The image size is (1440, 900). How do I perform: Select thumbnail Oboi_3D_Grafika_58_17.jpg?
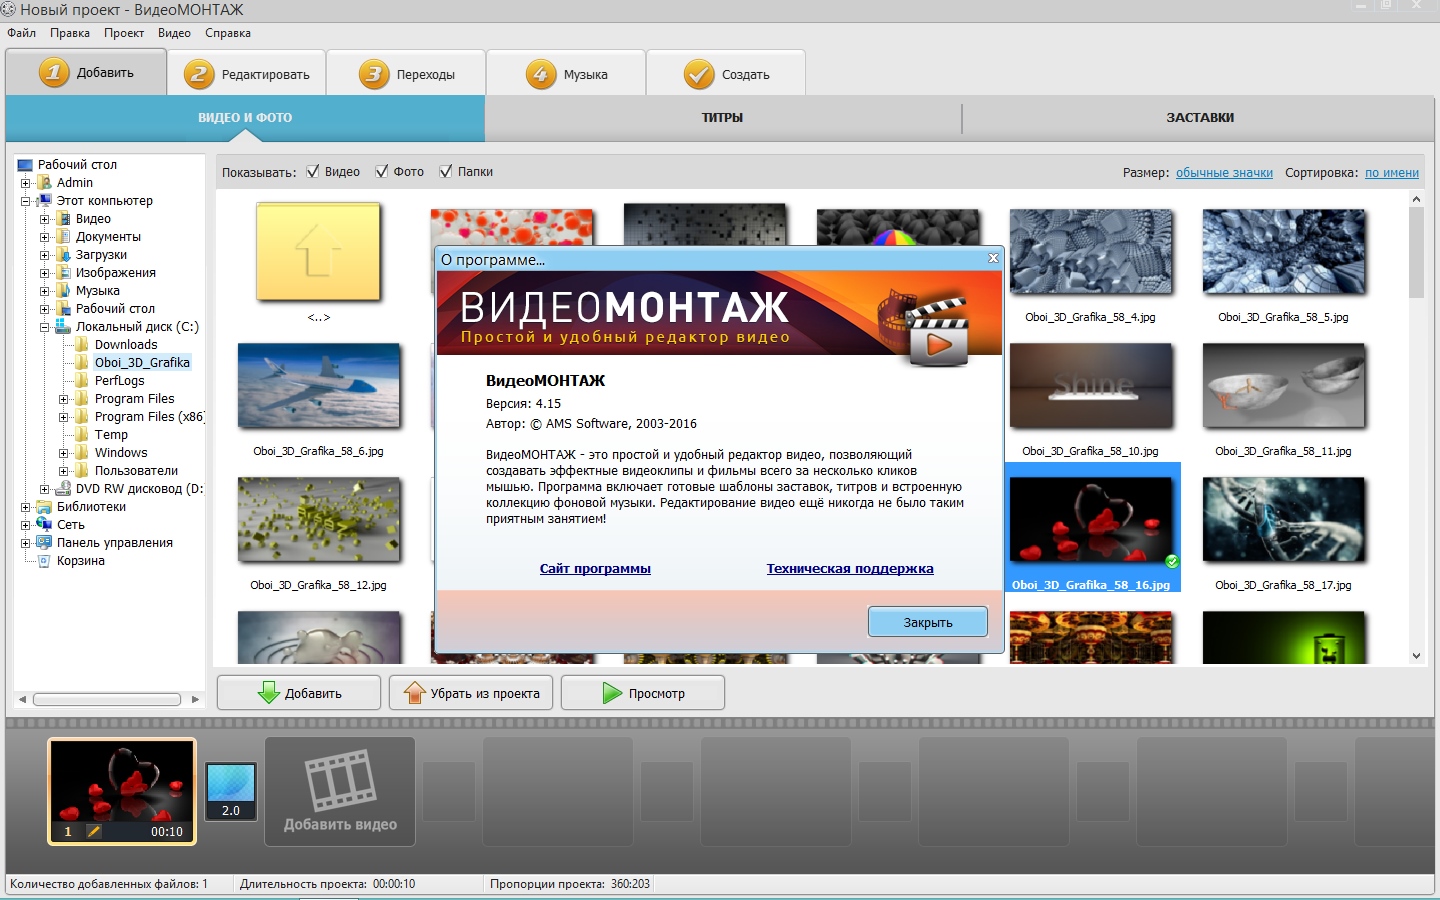pos(1284,519)
